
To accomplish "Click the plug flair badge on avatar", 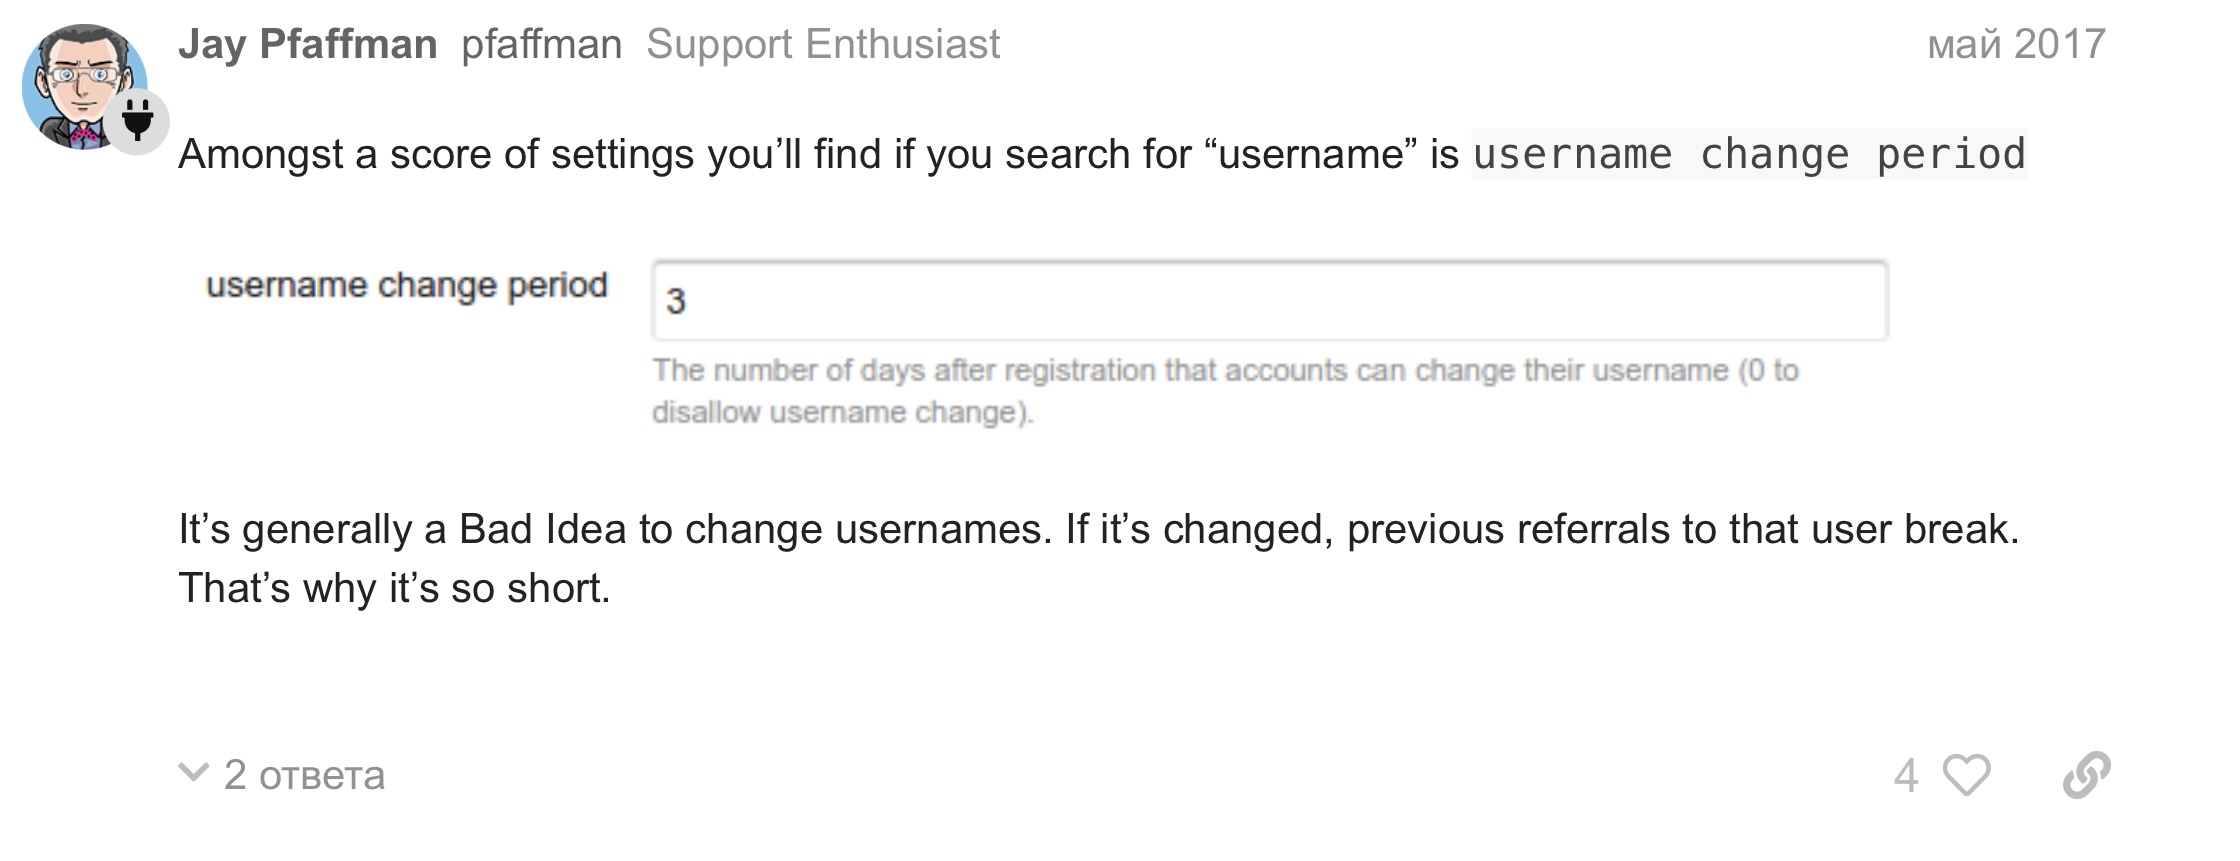I will pyautogui.click(x=138, y=121).
